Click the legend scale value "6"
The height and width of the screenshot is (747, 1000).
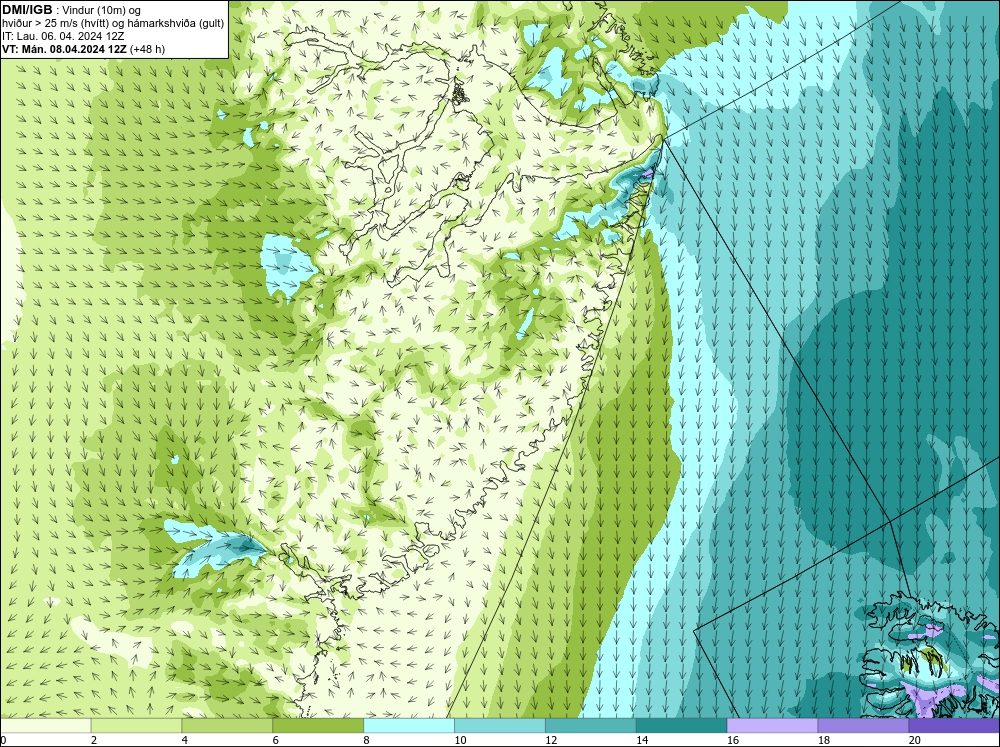(x=276, y=740)
